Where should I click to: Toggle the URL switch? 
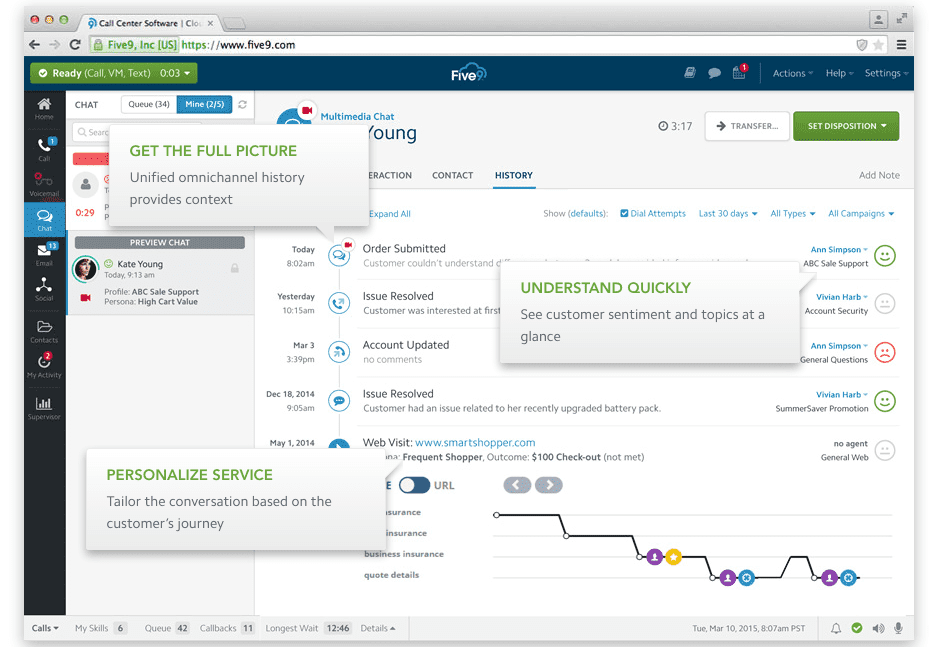(414, 485)
